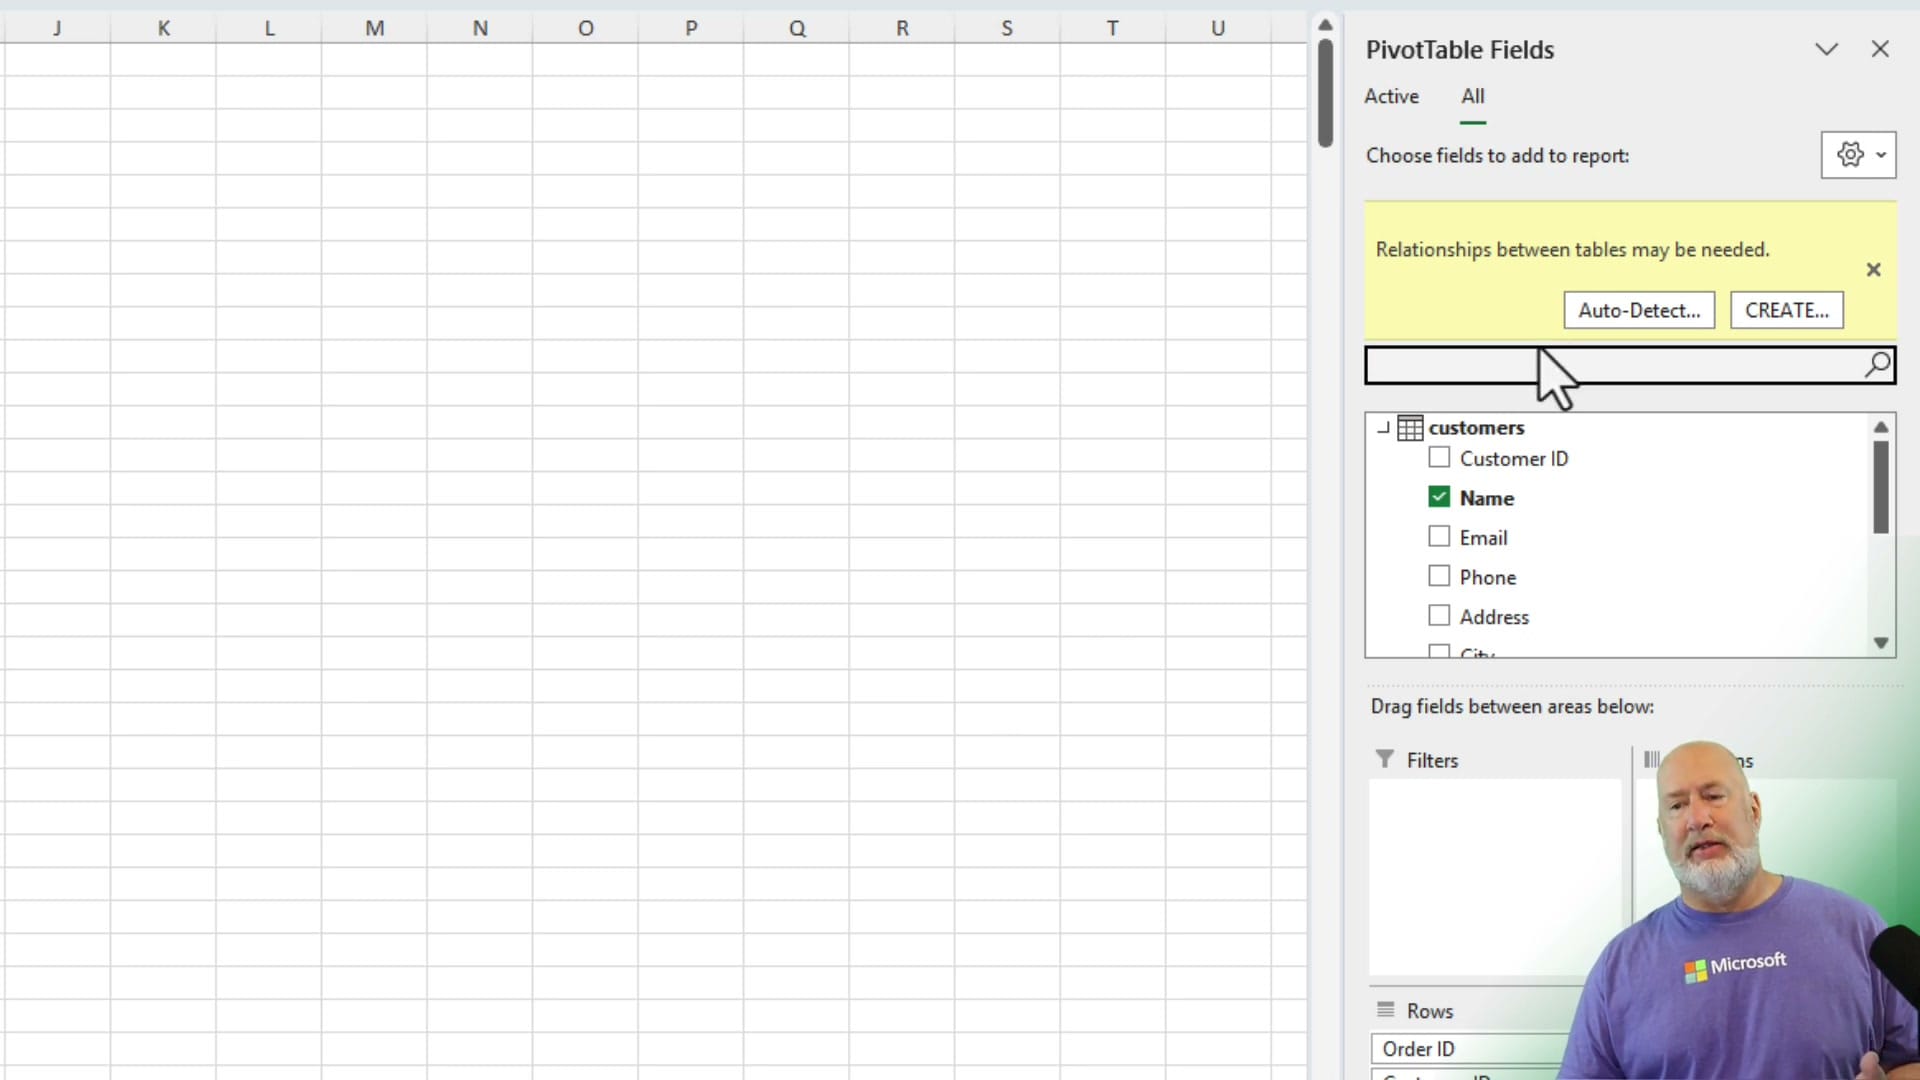Uncheck the Name field
The width and height of the screenshot is (1920, 1080).
(x=1439, y=496)
